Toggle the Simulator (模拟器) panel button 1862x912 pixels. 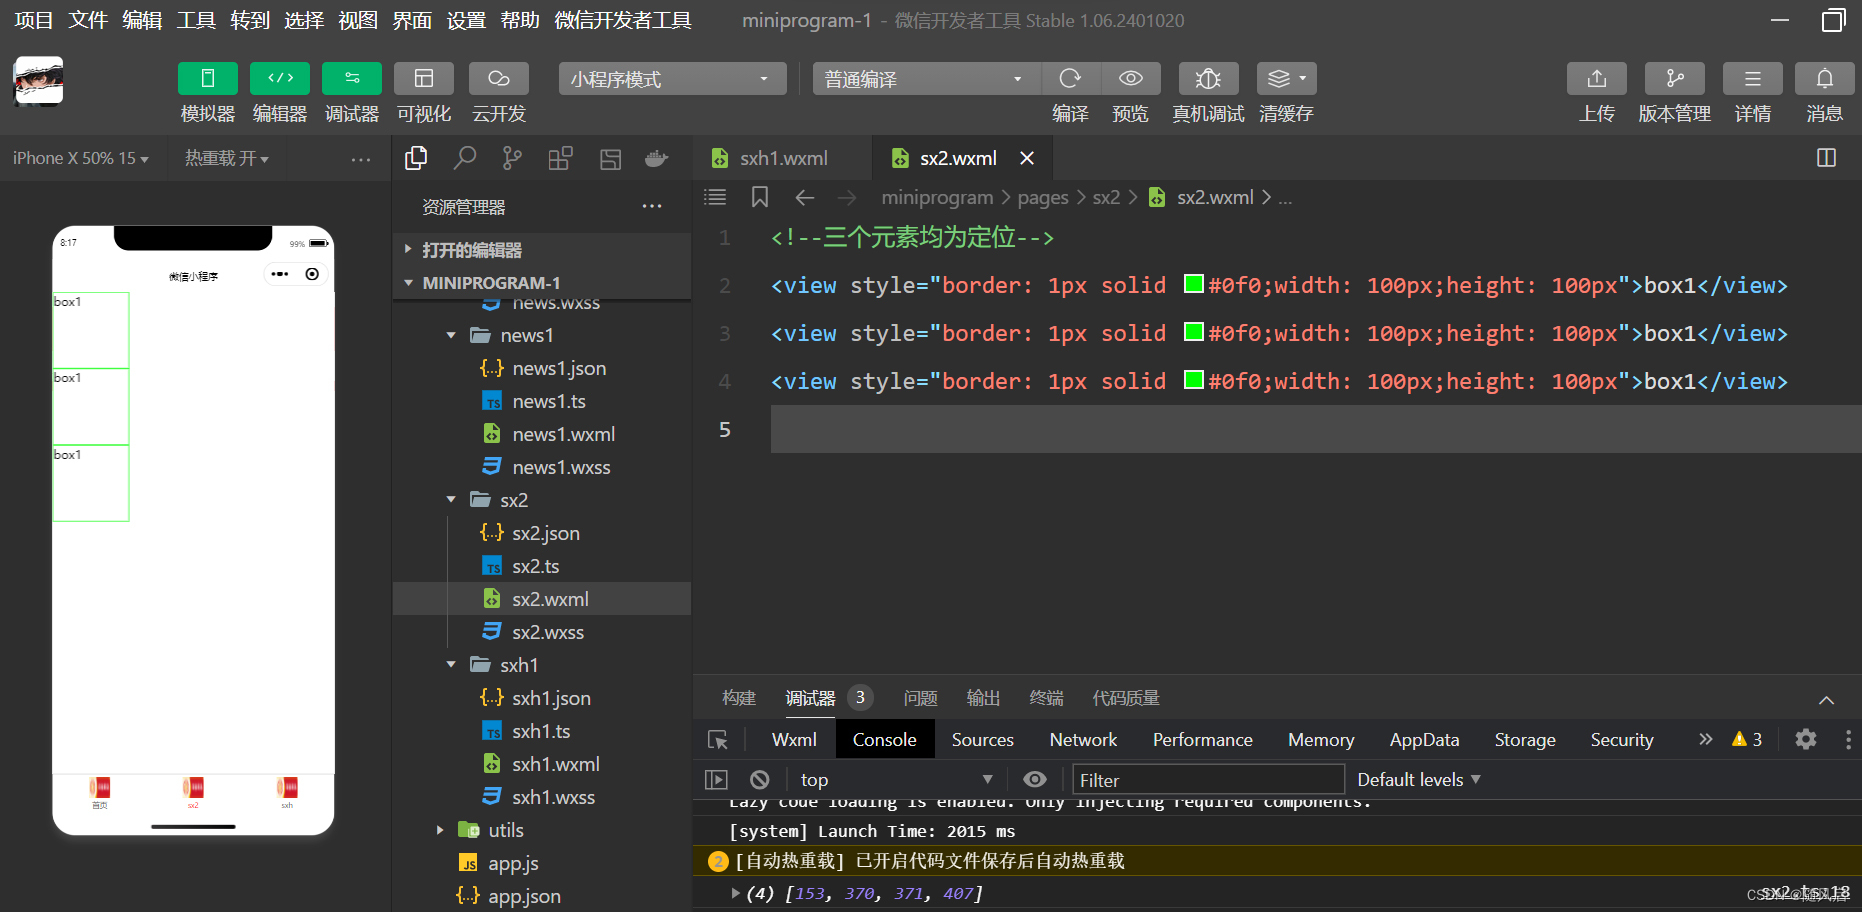coord(207,79)
